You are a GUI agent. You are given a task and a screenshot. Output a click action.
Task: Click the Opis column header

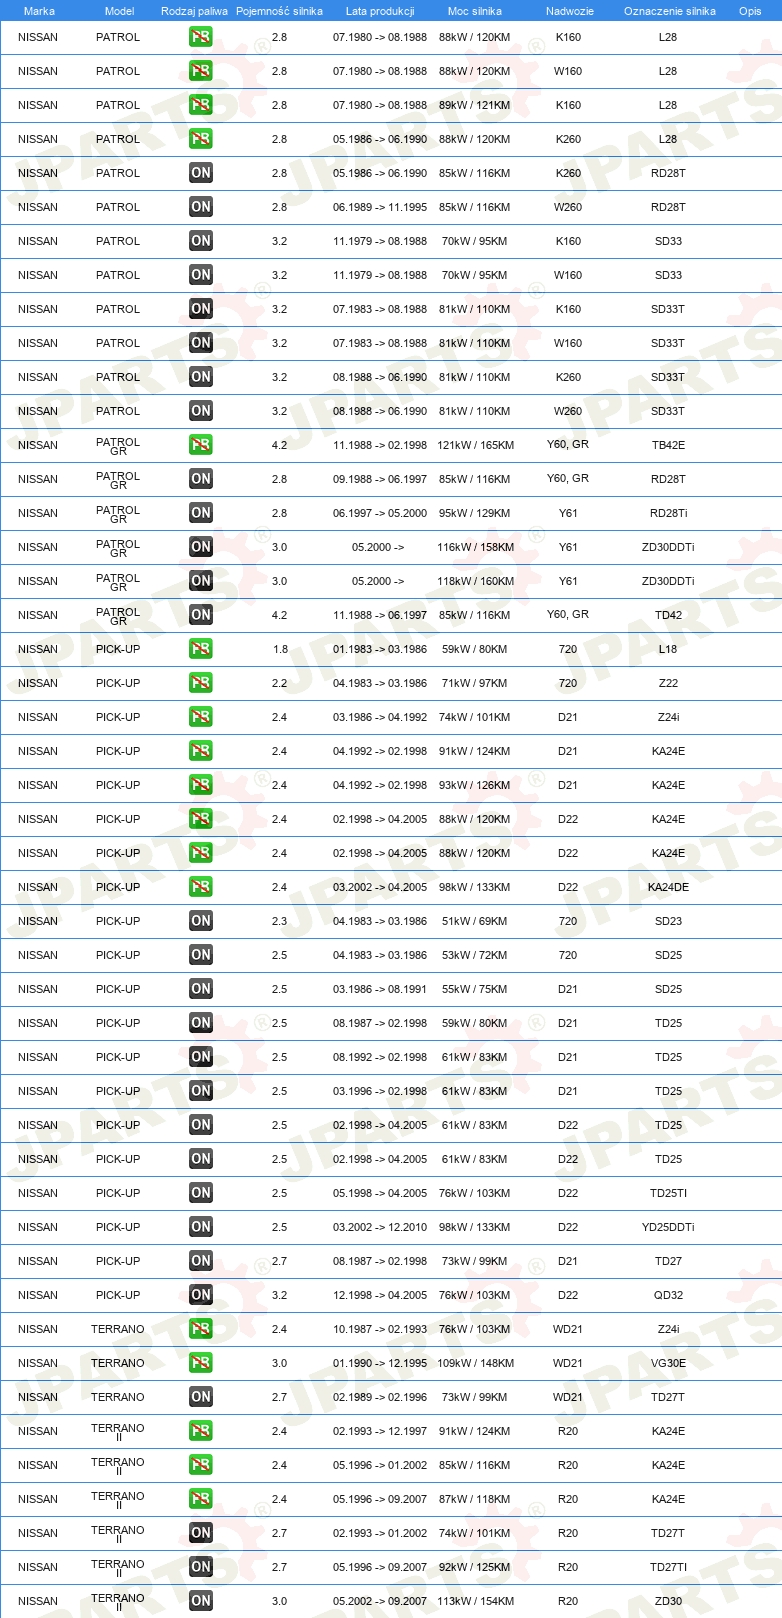750,11
